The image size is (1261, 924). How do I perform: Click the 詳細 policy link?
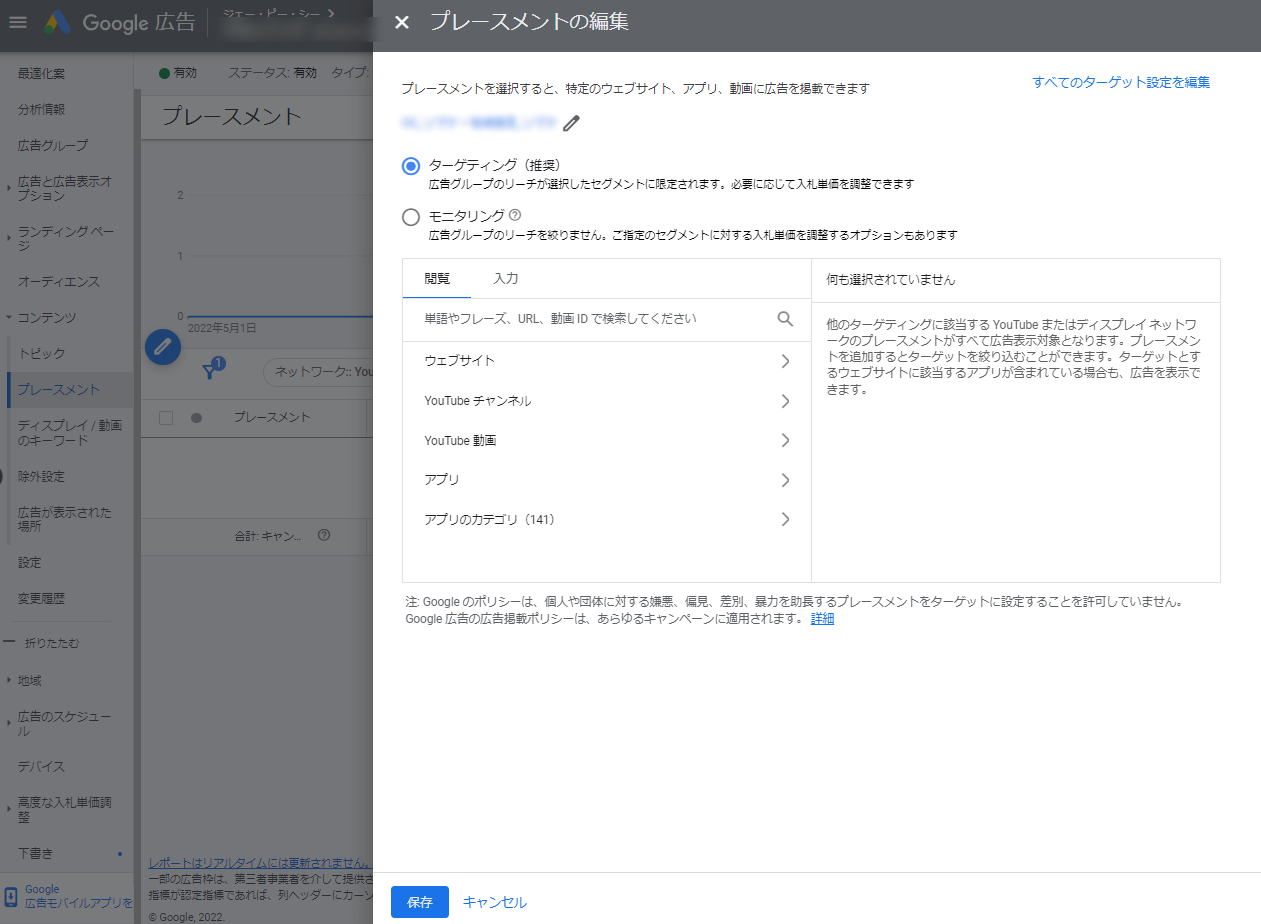pos(822,619)
